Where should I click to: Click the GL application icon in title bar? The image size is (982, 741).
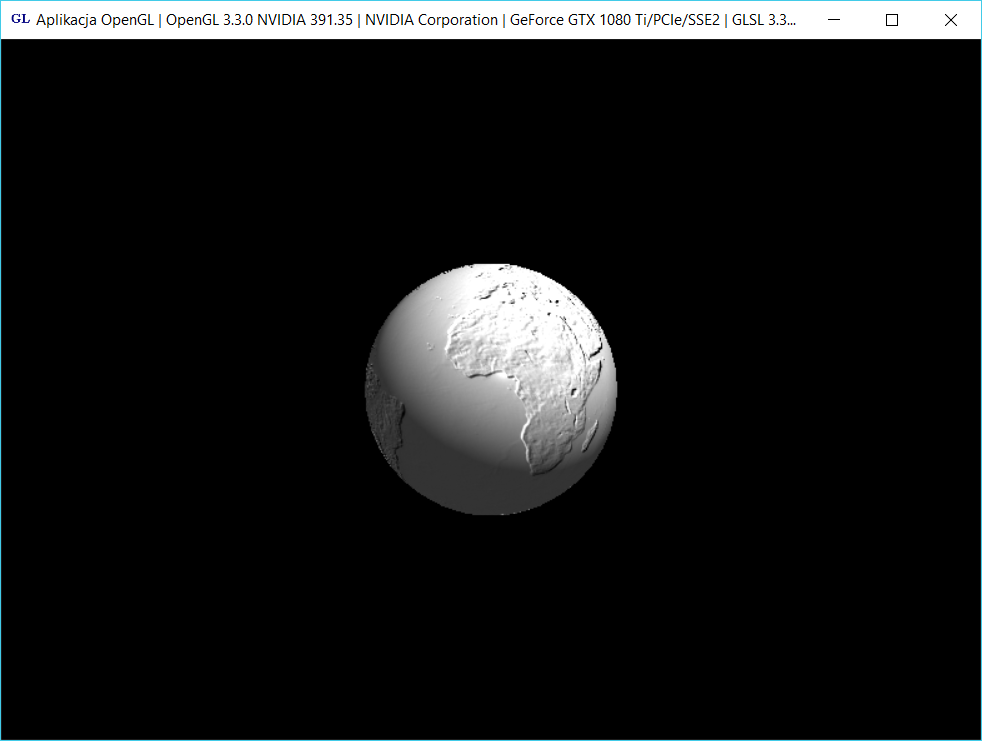point(19,19)
